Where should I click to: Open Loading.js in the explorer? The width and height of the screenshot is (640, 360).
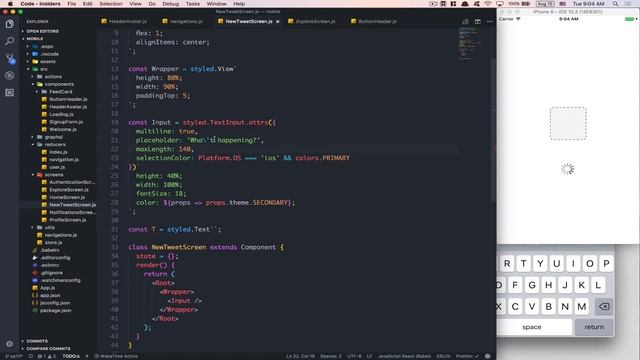pyautogui.click(x=62, y=114)
